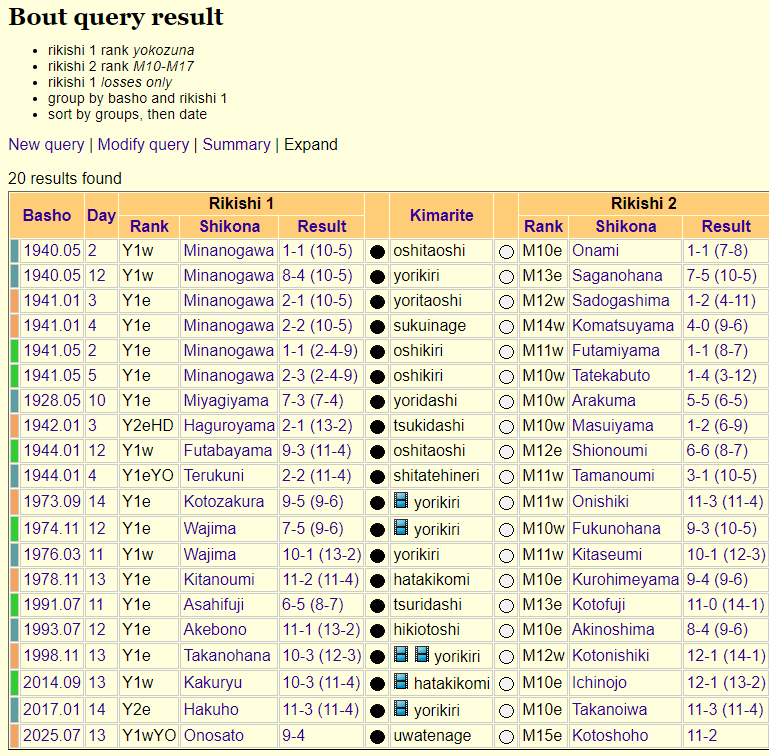Click second video icon in Takanohana row
The height and width of the screenshot is (756, 769).
pyautogui.click(x=422, y=654)
